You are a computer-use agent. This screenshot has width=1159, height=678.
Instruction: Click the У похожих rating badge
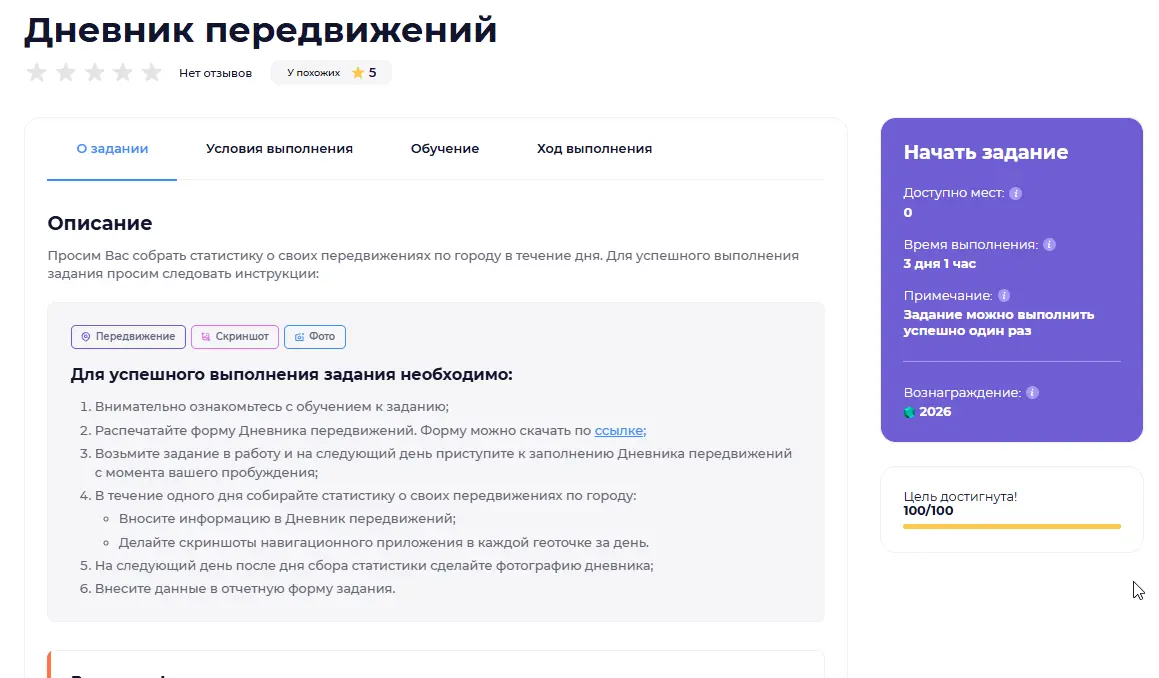[331, 72]
